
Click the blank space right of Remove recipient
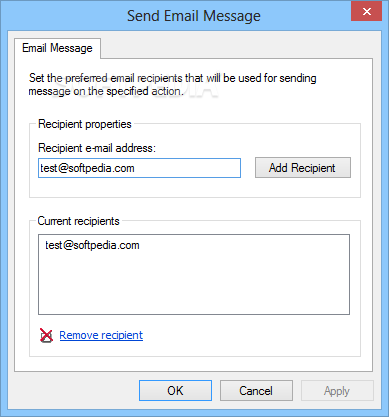click(250, 335)
